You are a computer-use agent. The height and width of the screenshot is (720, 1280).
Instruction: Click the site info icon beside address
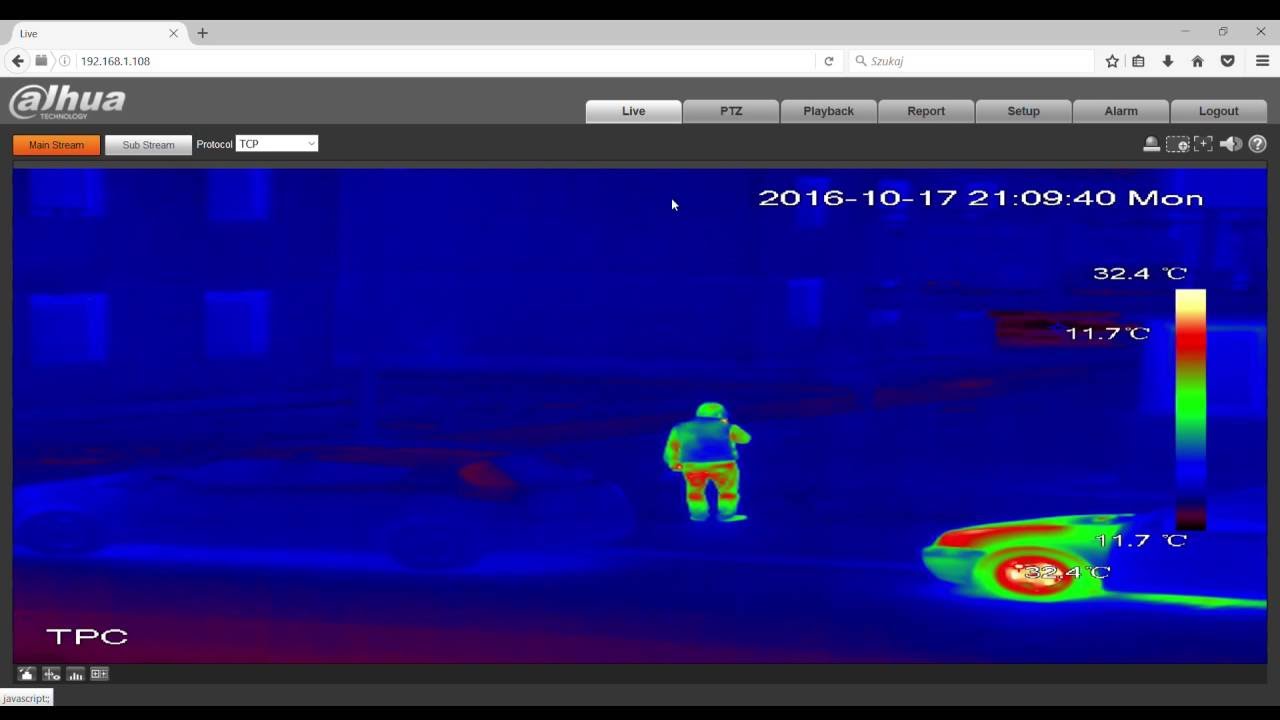coord(65,61)
